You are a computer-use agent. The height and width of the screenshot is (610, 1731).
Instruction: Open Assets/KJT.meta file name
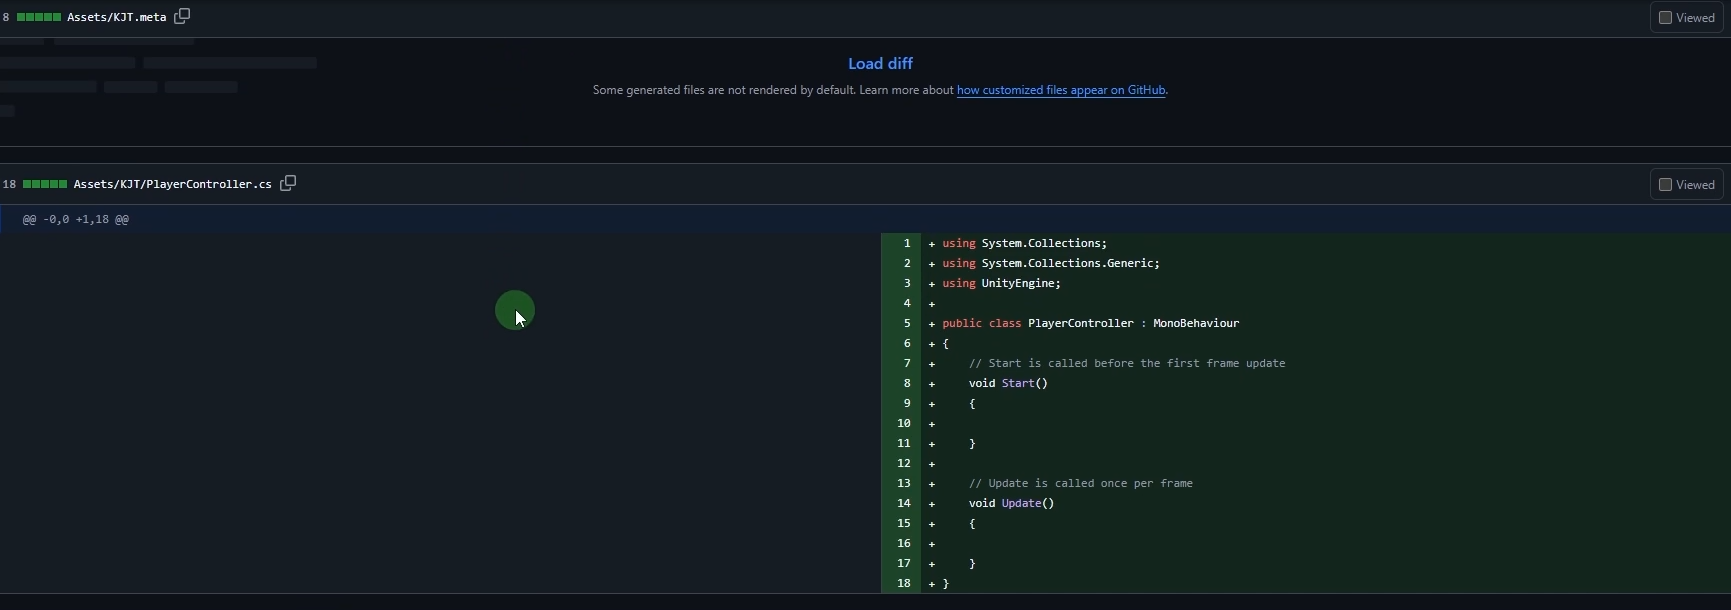(x=116, y=17)
